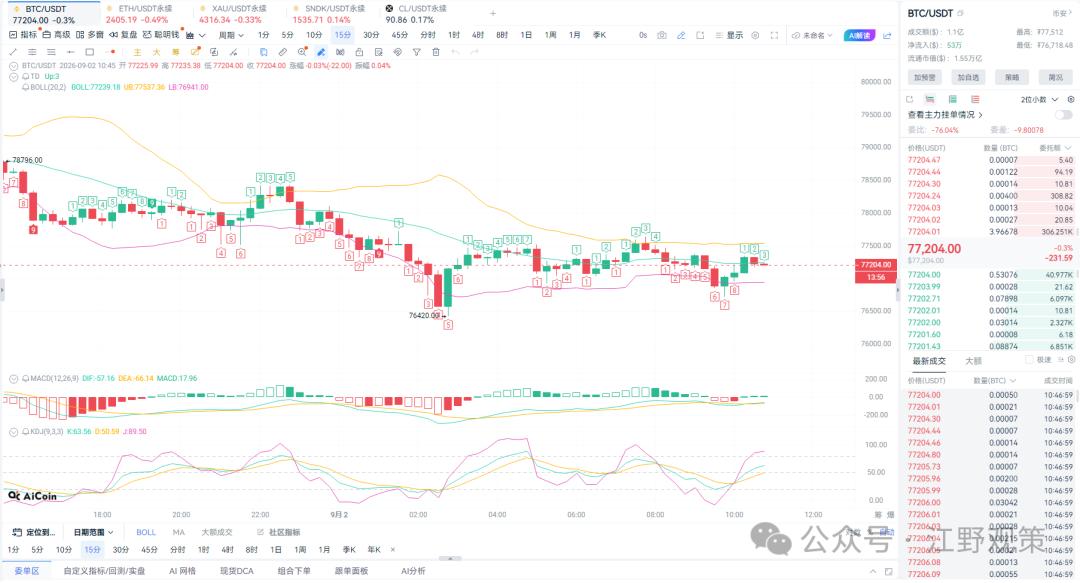Toggle the 极速 checkbox in latest trades
This screenshot has height=583, width=1080.
pos(1029,360)
